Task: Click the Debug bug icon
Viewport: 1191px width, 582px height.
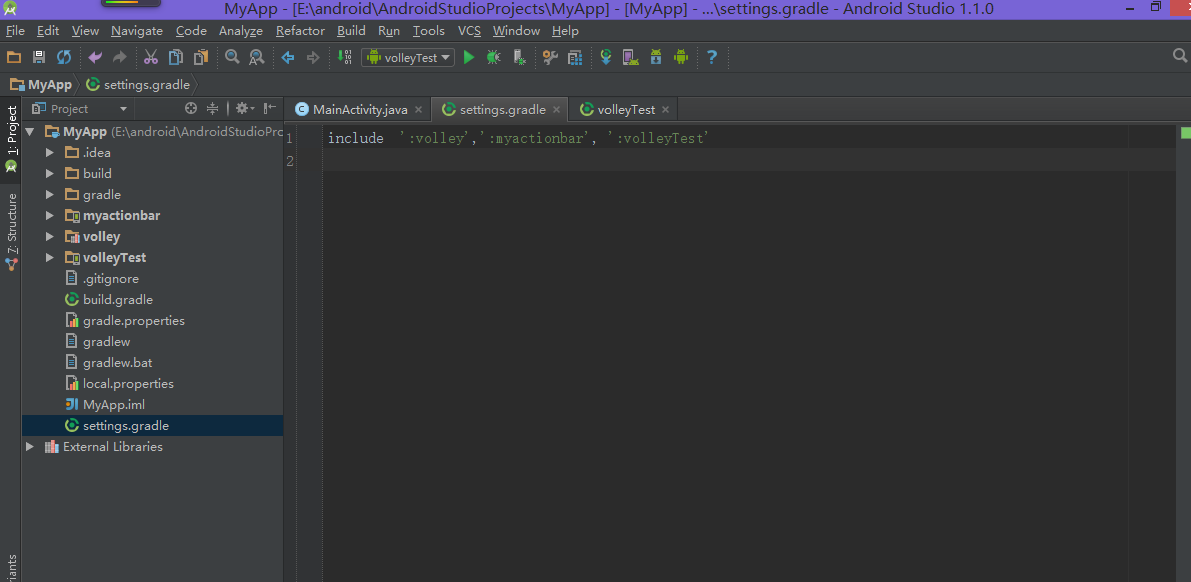Action: click(494, 57)
